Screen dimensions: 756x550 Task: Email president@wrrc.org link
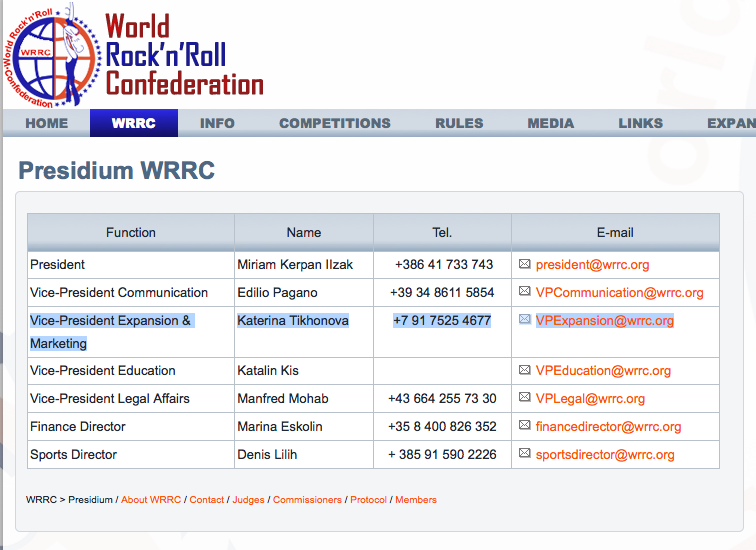pos(593,265)
